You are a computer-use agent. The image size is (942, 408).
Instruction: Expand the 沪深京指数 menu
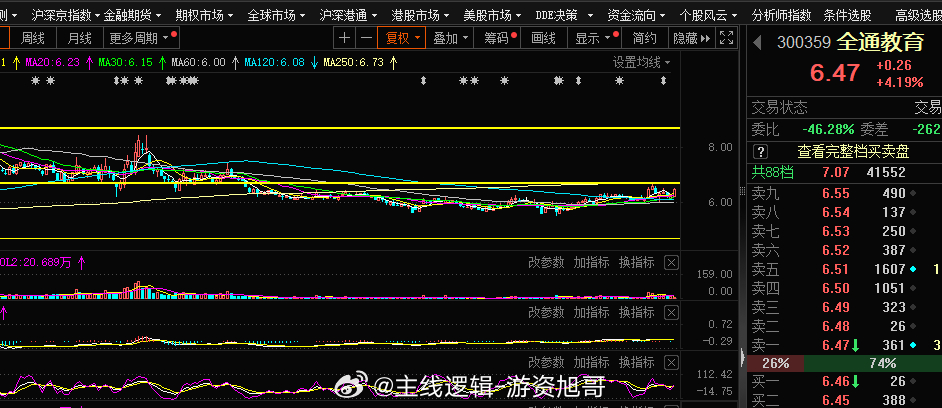click(x=65, y=14)
